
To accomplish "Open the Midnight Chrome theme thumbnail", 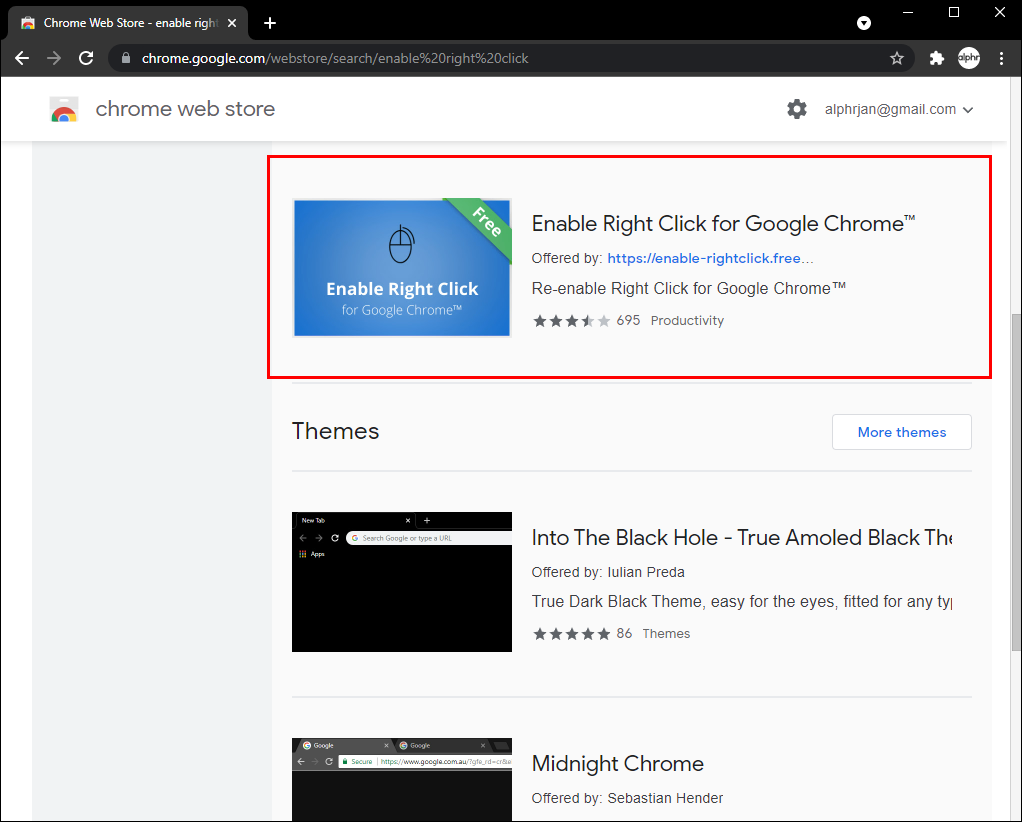I will point(402,780).
